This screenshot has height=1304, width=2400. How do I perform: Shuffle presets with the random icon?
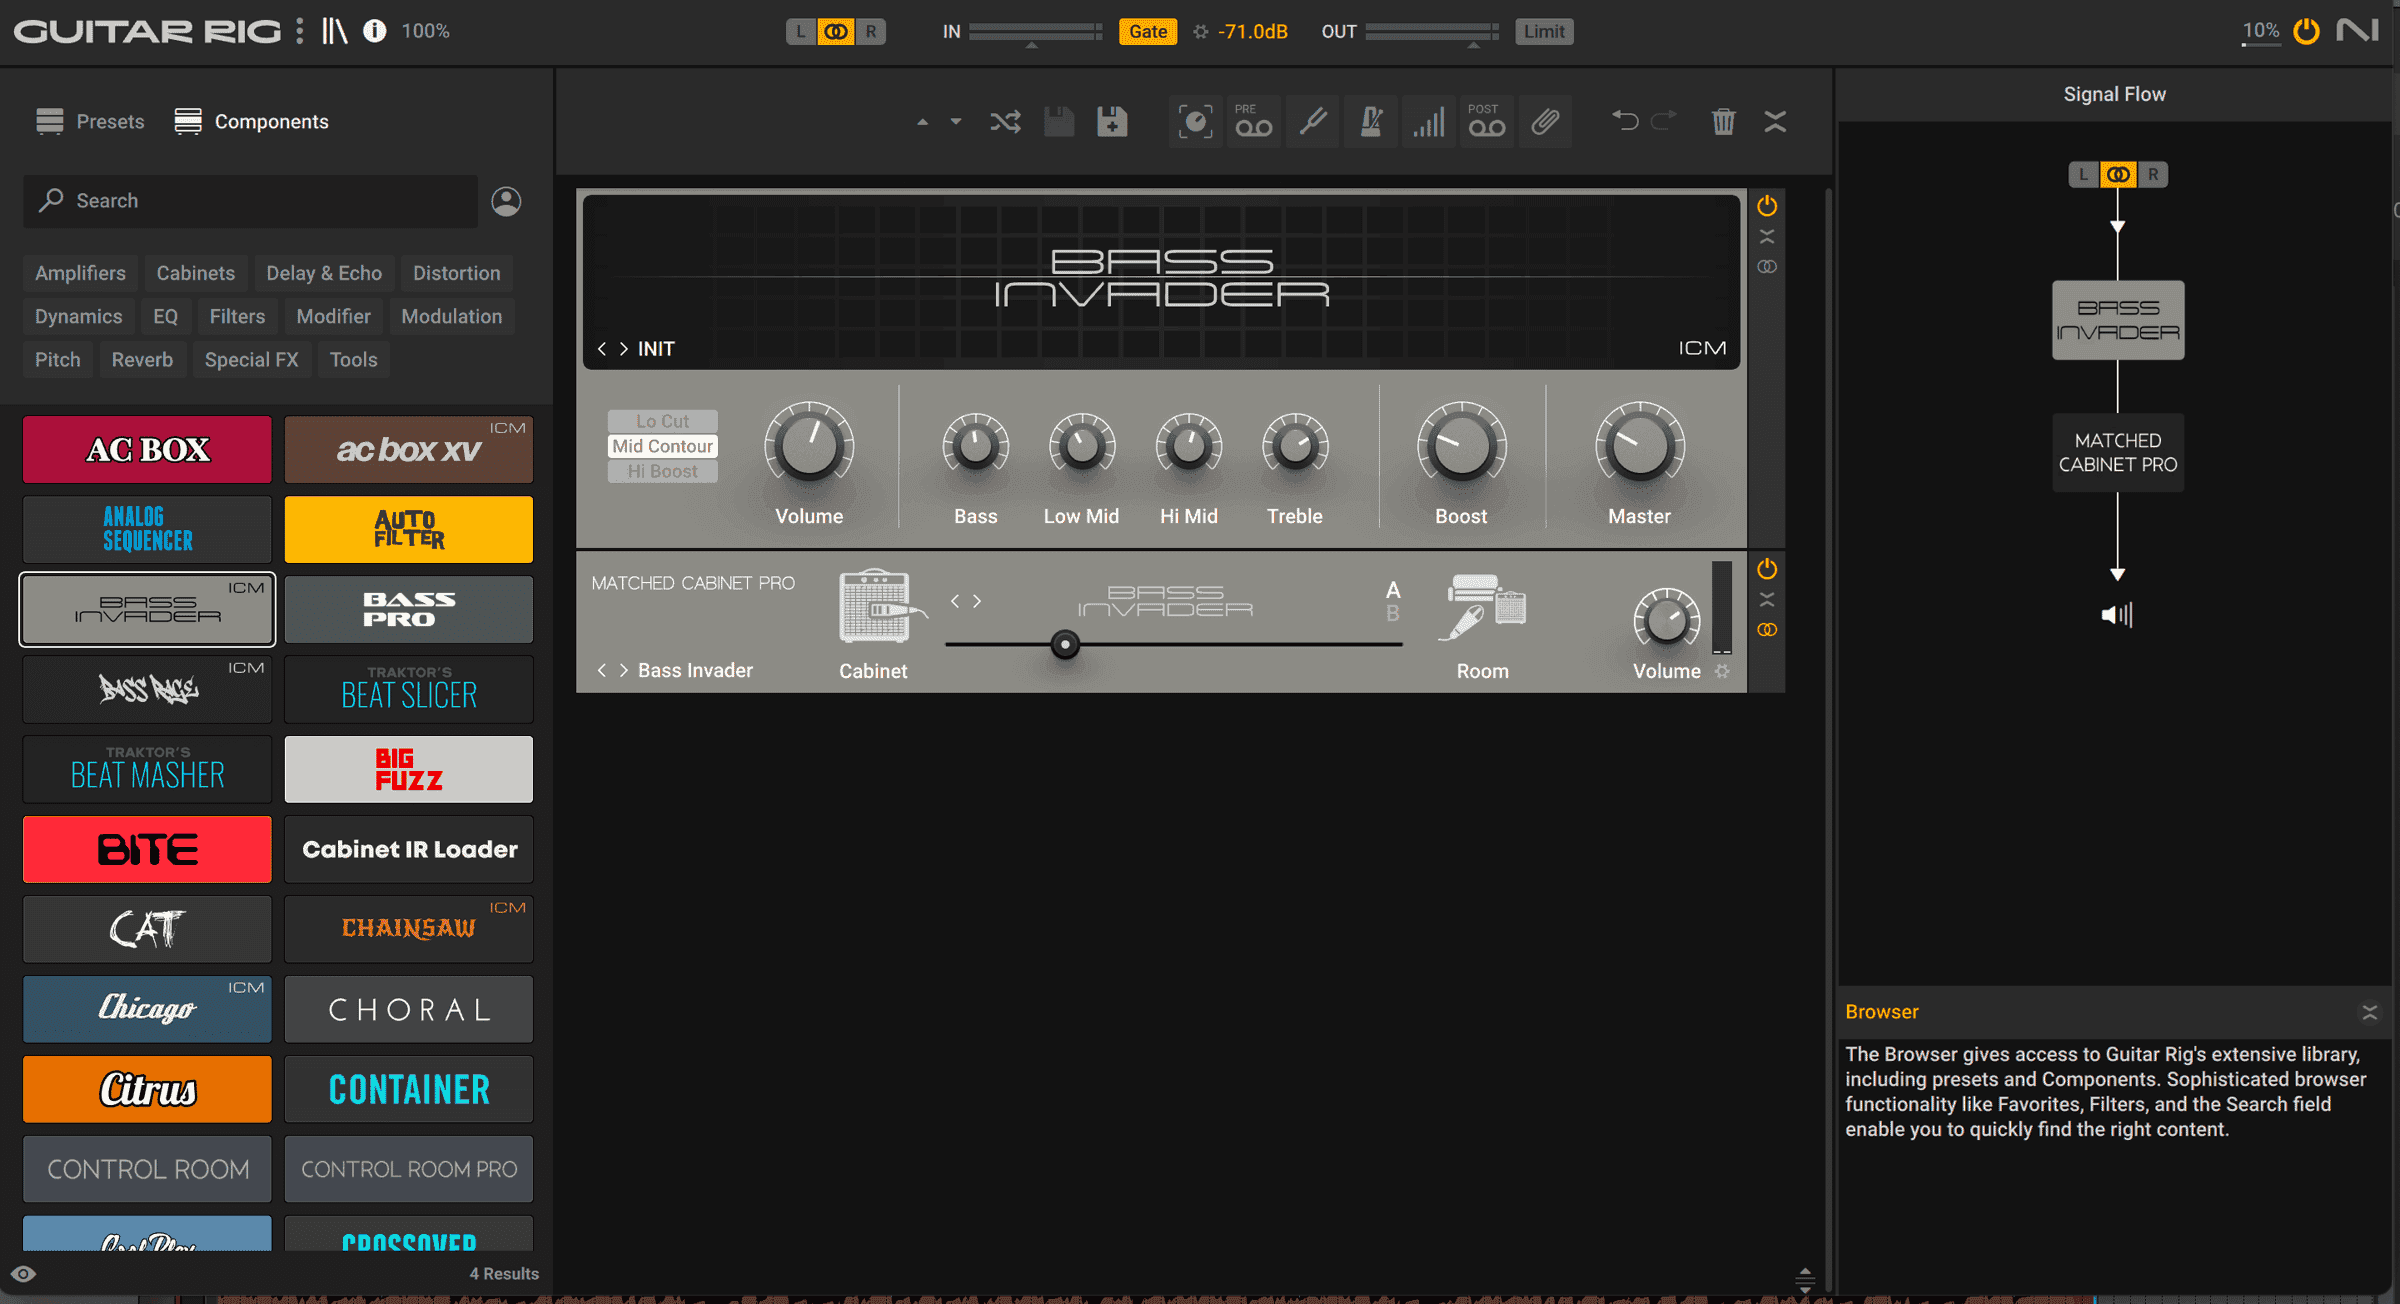(1005, 122)
